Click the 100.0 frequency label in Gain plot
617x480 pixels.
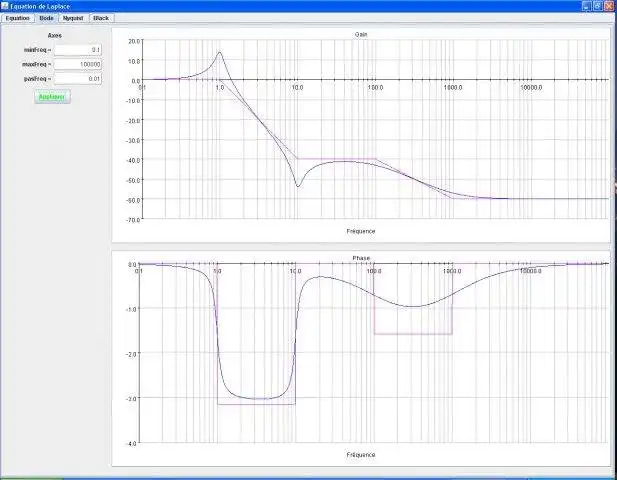coord(375,87)
